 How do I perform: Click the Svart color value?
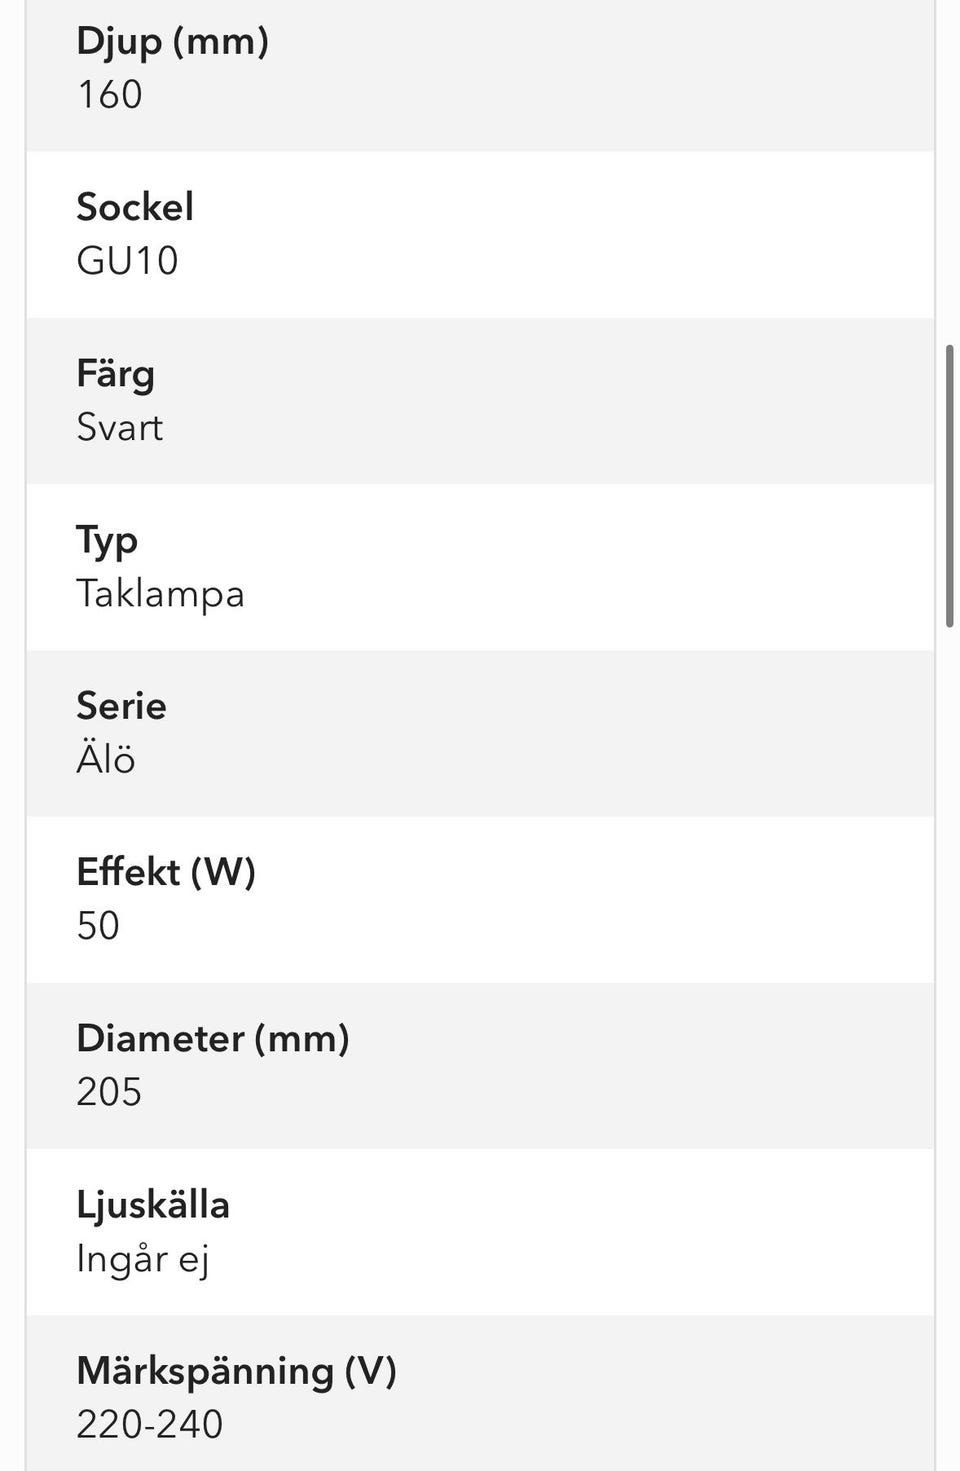[x=120, y=428]
